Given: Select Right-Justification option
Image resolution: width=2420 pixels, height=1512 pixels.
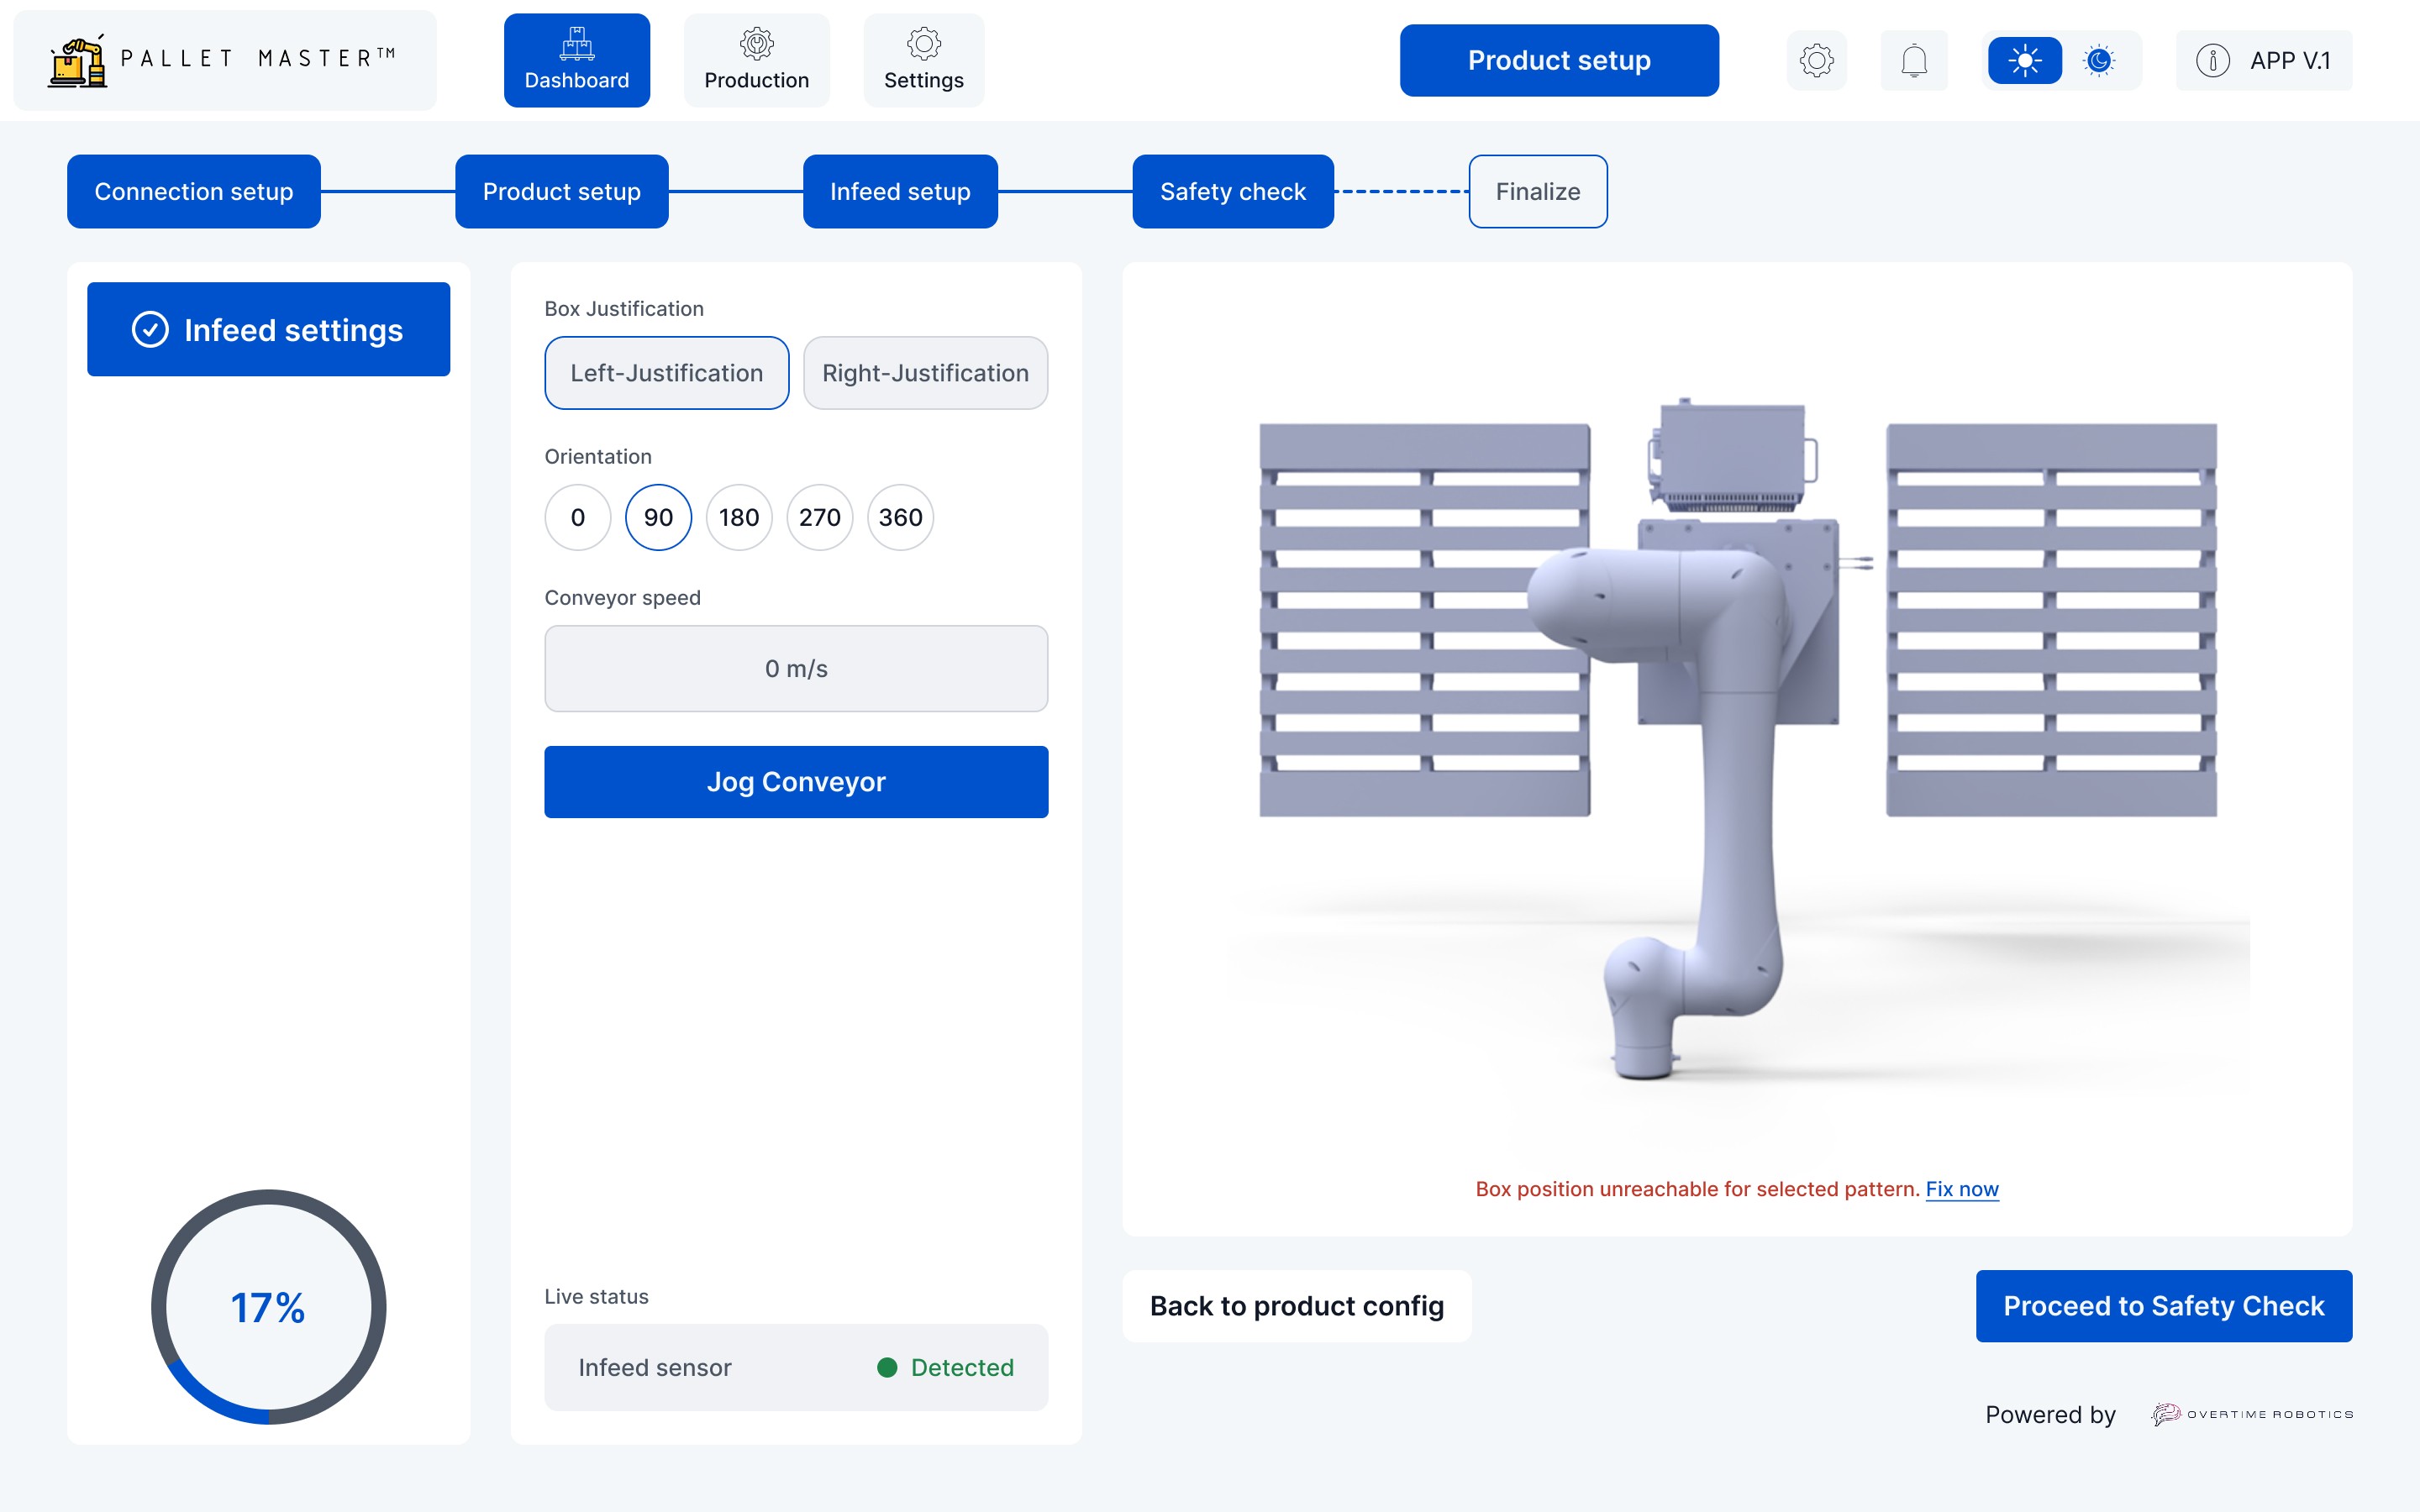Looking at the screenshot, I should (x=925, y=373).
